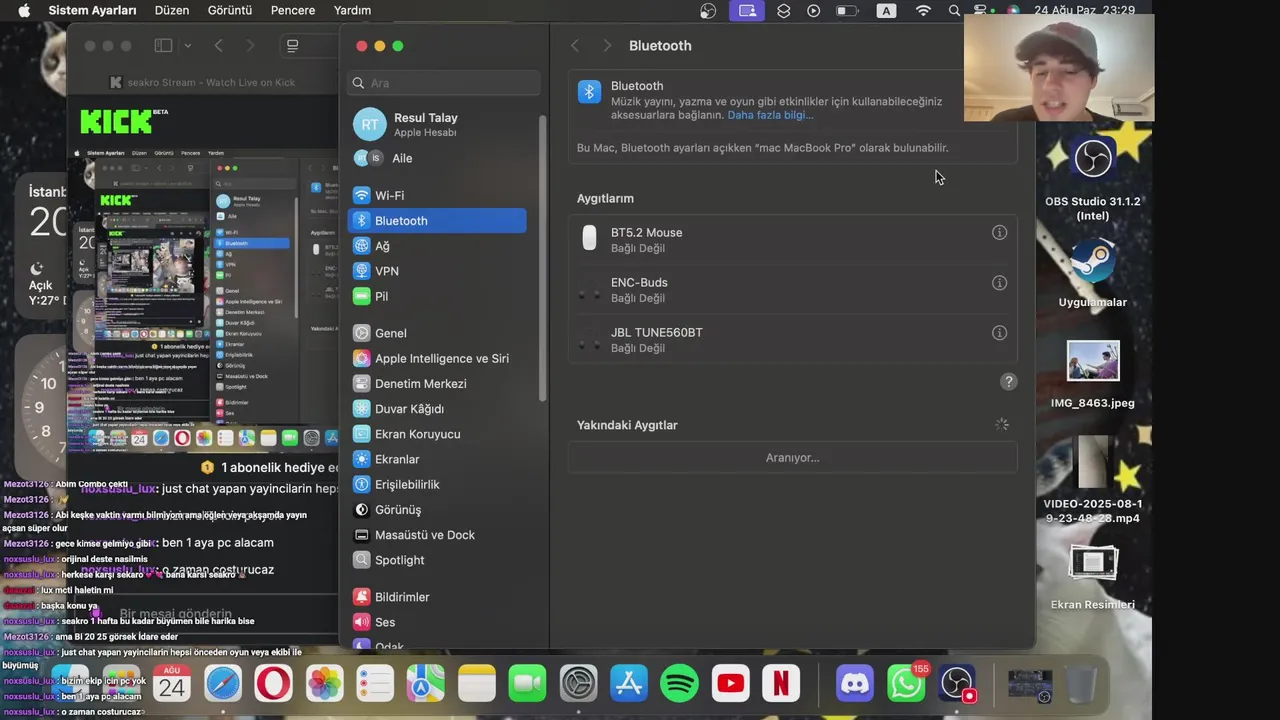
Task: Click Wi-Fi icon in menu bar
Action: tap(923, 10)
